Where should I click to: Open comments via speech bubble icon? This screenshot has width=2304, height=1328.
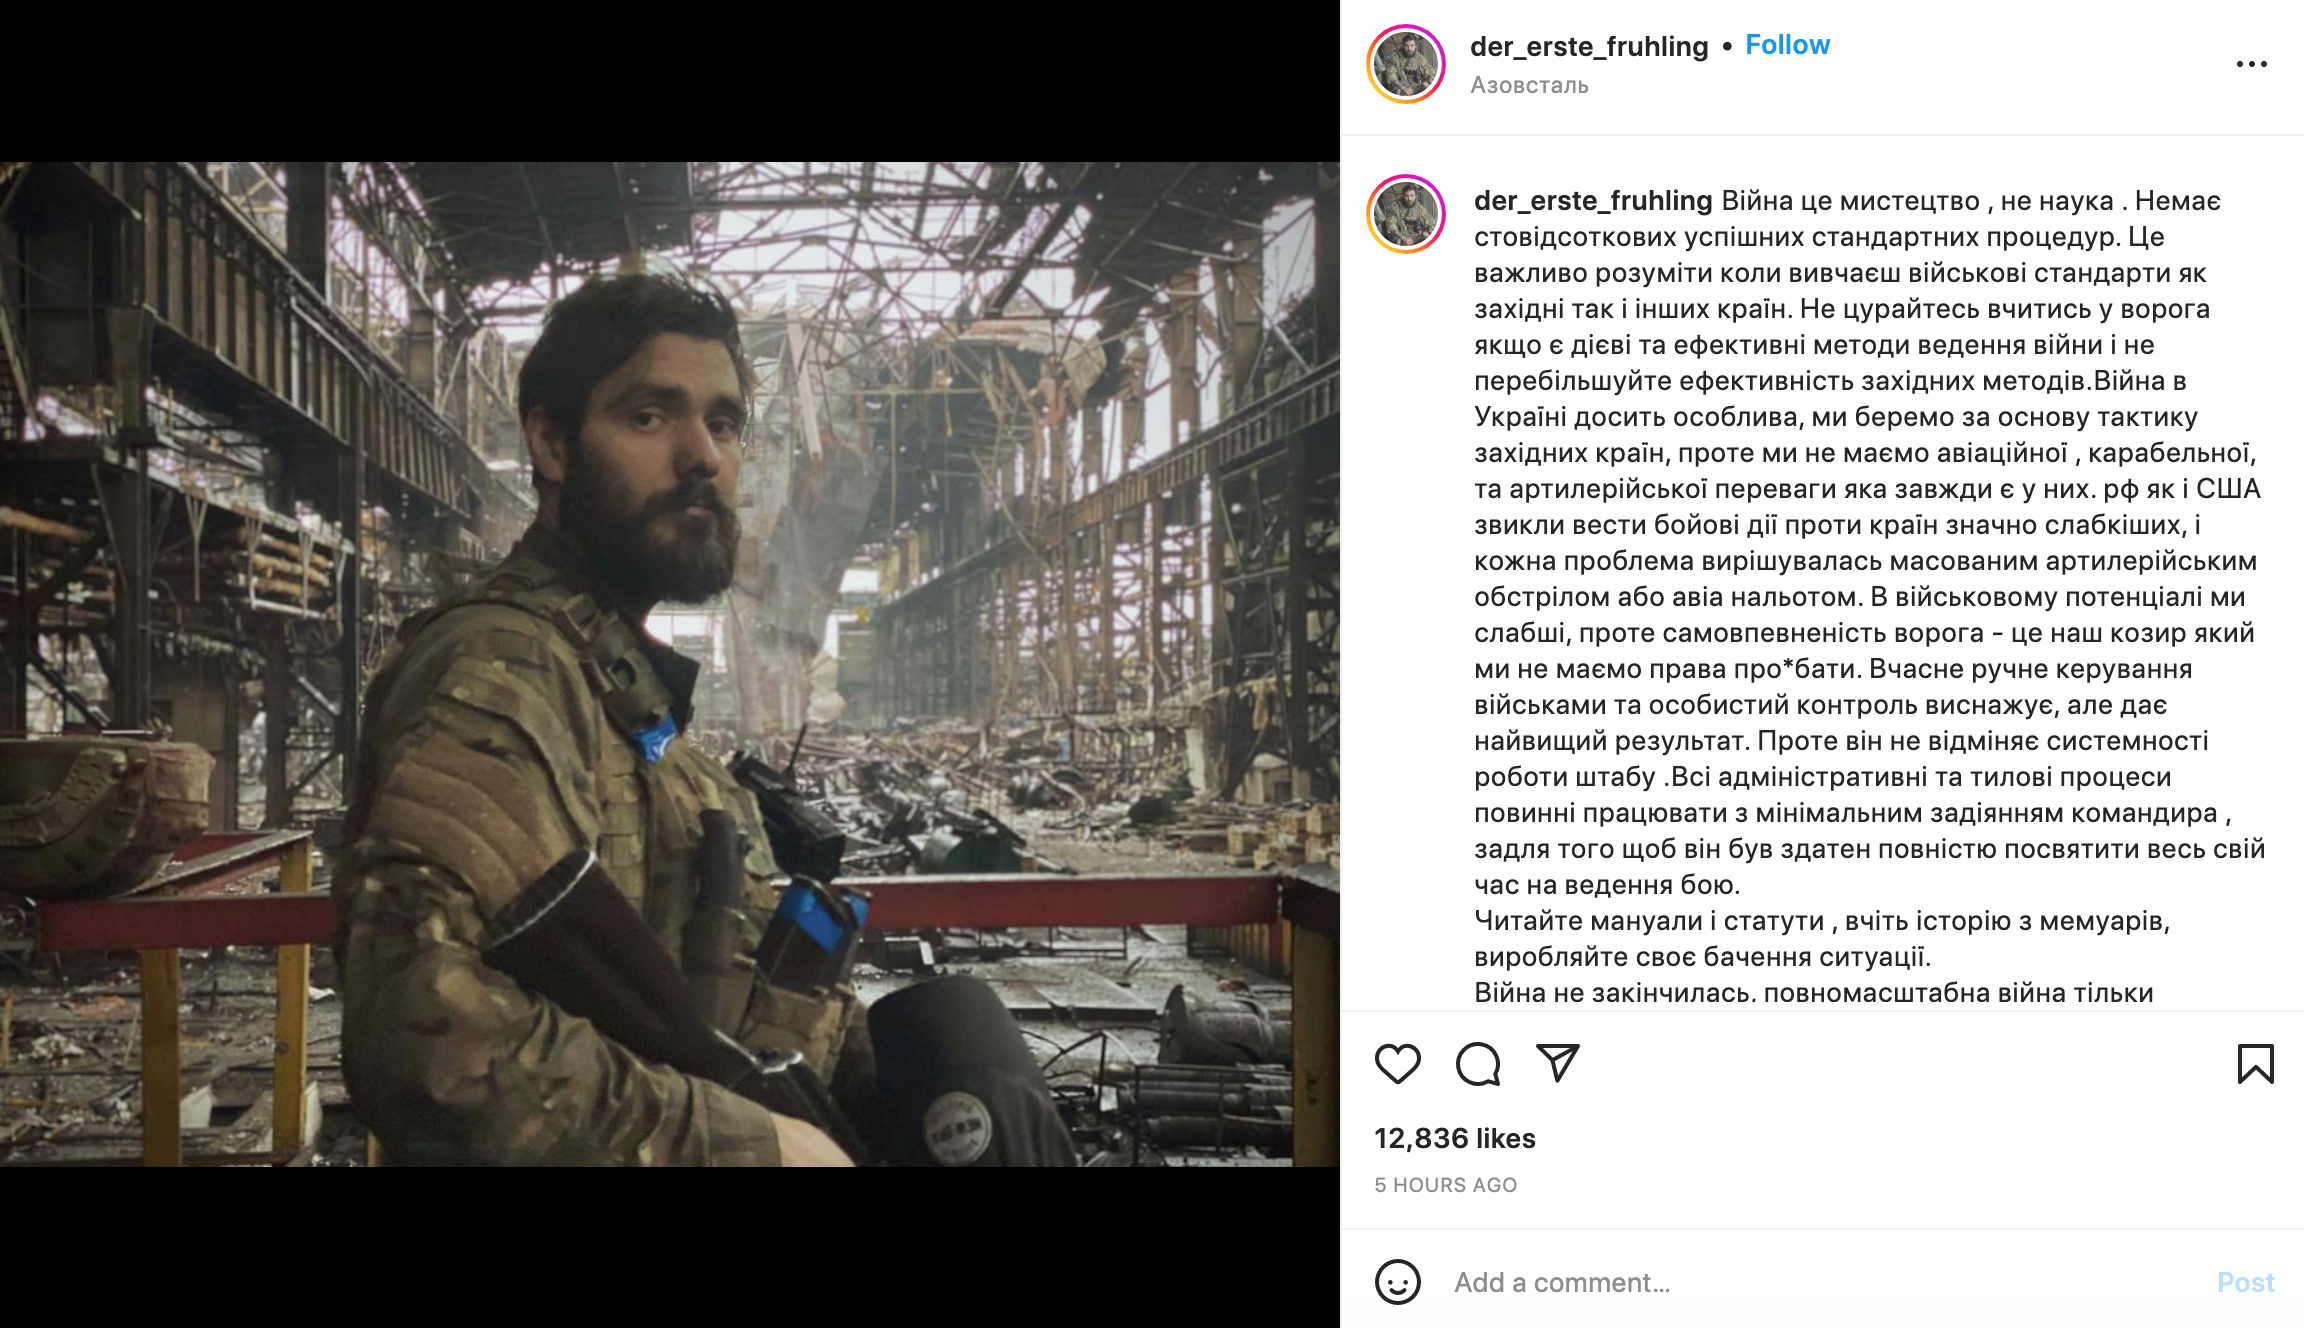(1478, 1063)
